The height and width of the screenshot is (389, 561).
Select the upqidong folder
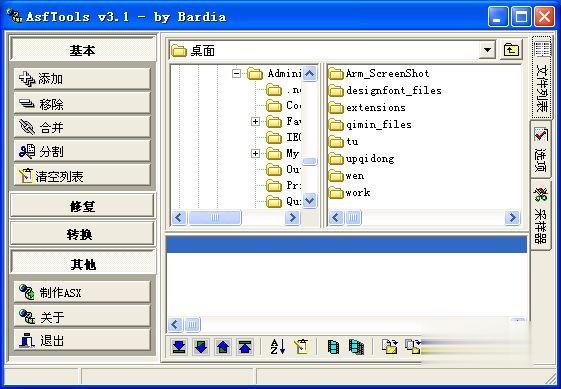click(x=361, y=159)
